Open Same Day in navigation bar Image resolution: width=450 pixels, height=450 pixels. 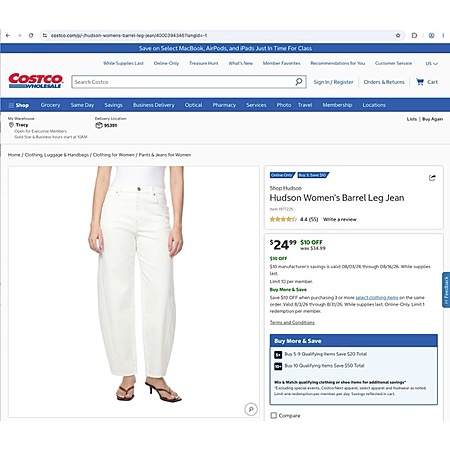(82, 105)
